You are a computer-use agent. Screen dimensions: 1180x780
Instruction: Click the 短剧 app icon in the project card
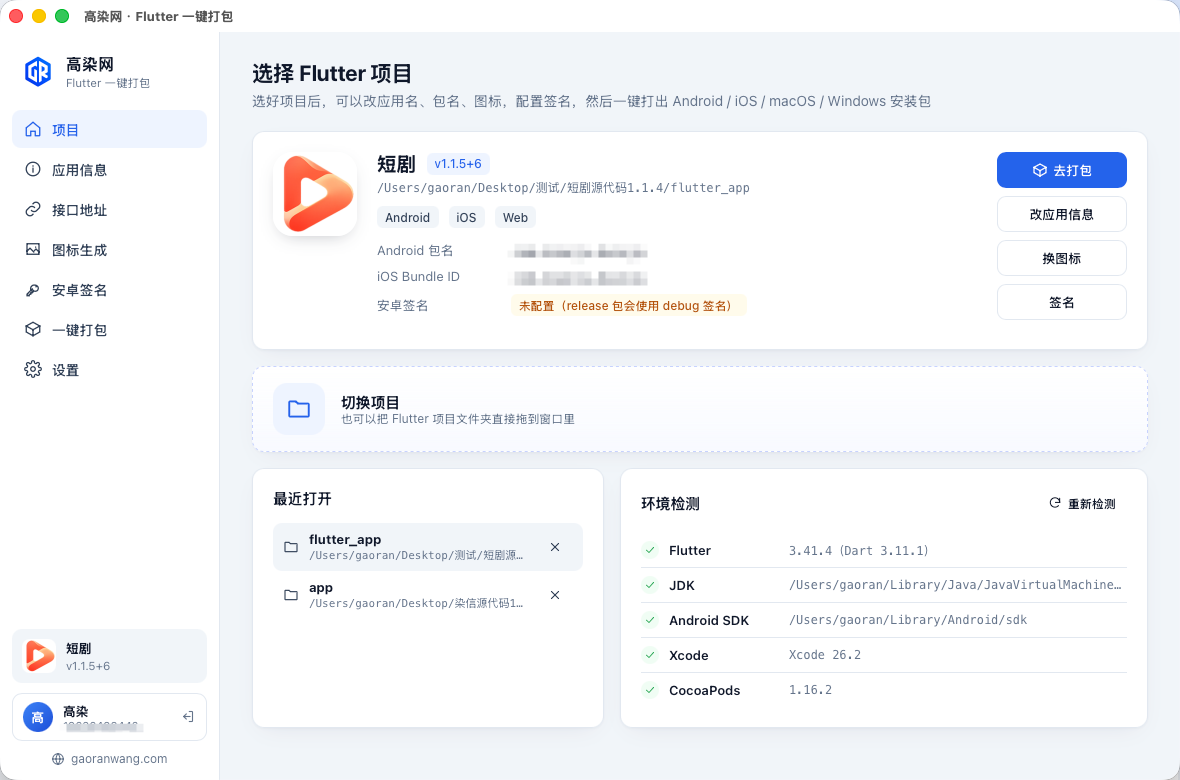click(315, 194)
